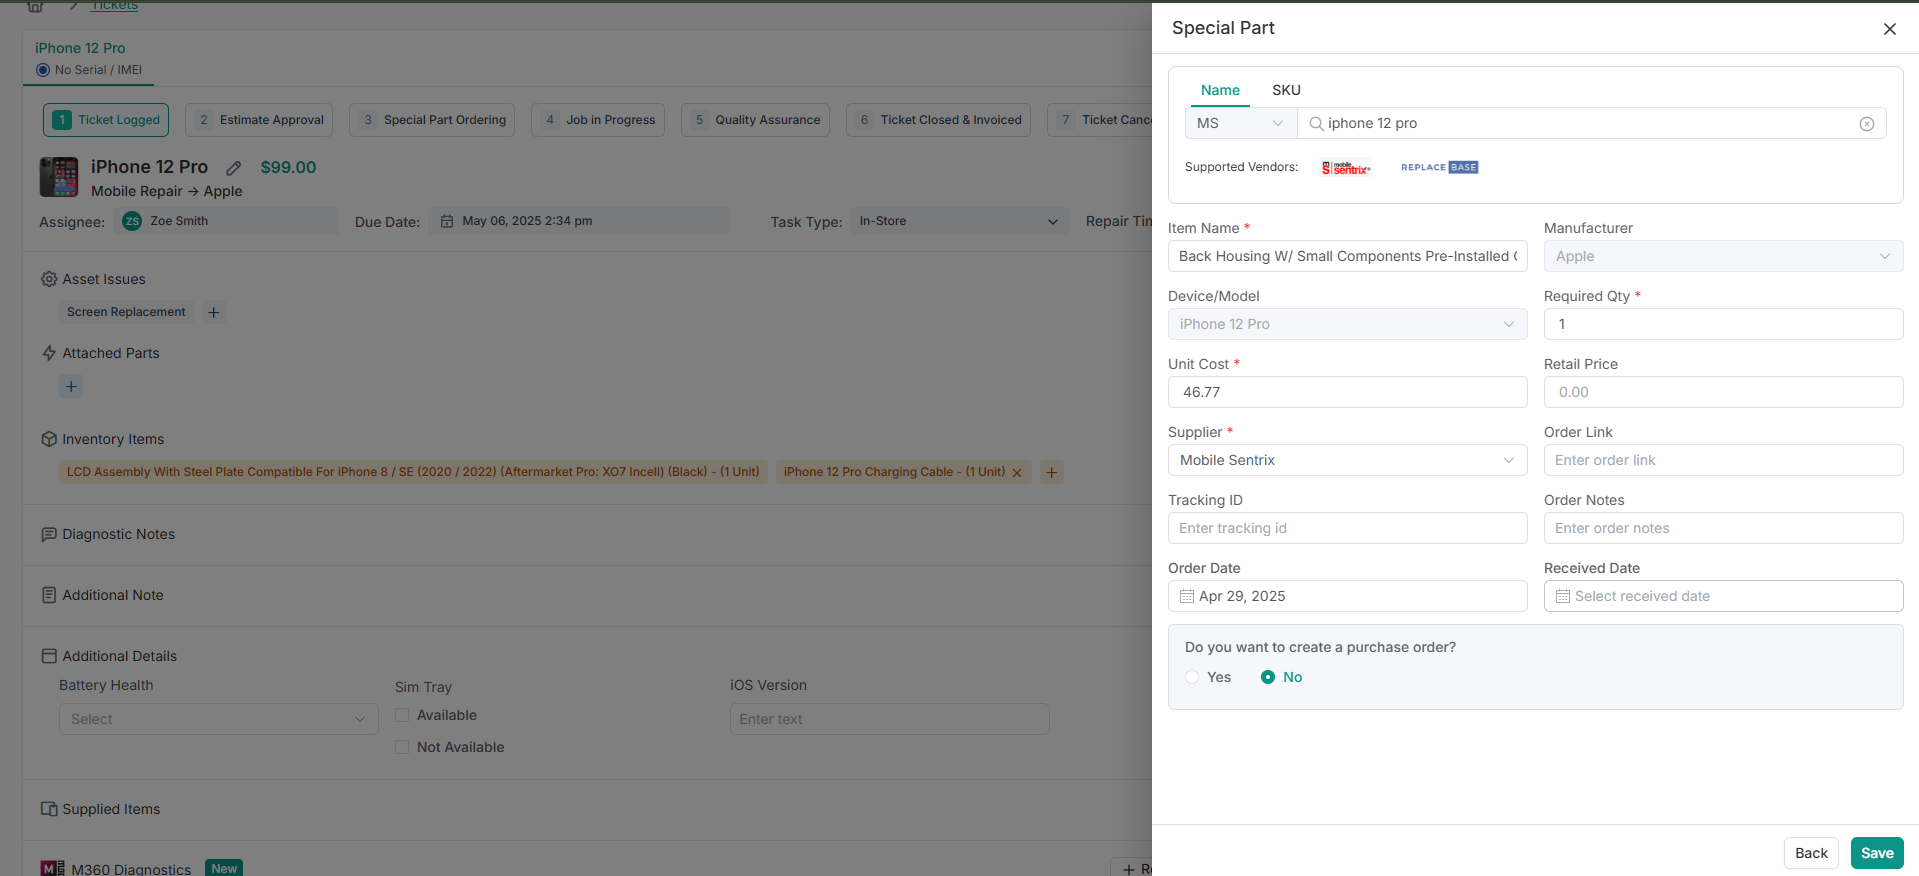Add an inventory item with plus icon
The height and width of the screenshot is (876, 1919).
pyautogui.click(x=1051, y=472)
